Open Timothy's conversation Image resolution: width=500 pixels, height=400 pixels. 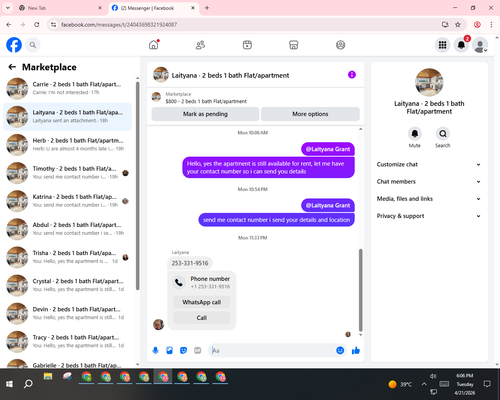67,173
